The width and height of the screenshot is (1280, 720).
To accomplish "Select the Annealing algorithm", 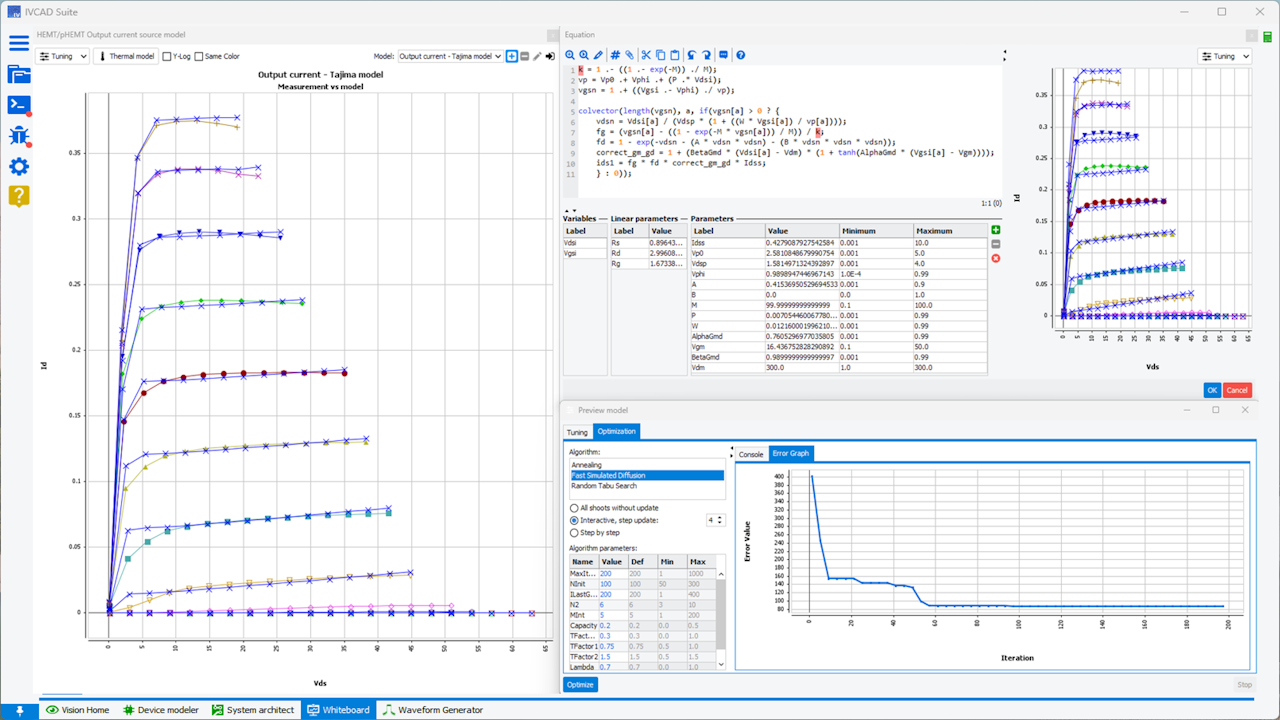I will click(x=646, y=465).
